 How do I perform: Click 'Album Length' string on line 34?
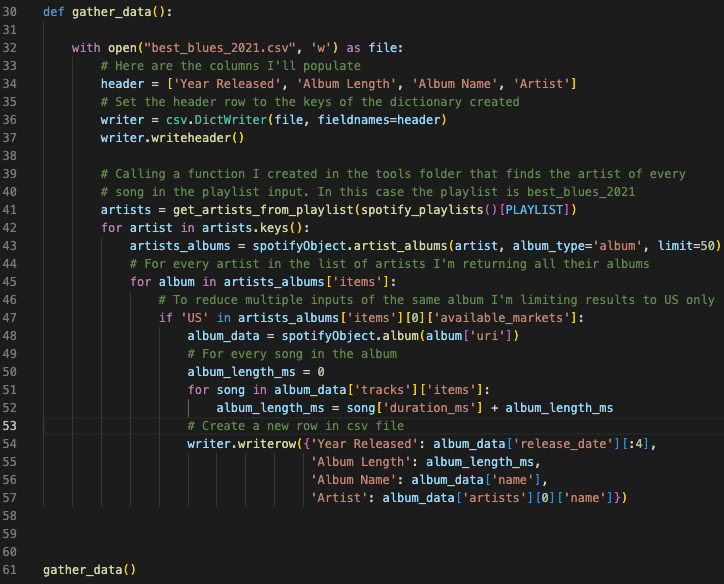[346, 84]
